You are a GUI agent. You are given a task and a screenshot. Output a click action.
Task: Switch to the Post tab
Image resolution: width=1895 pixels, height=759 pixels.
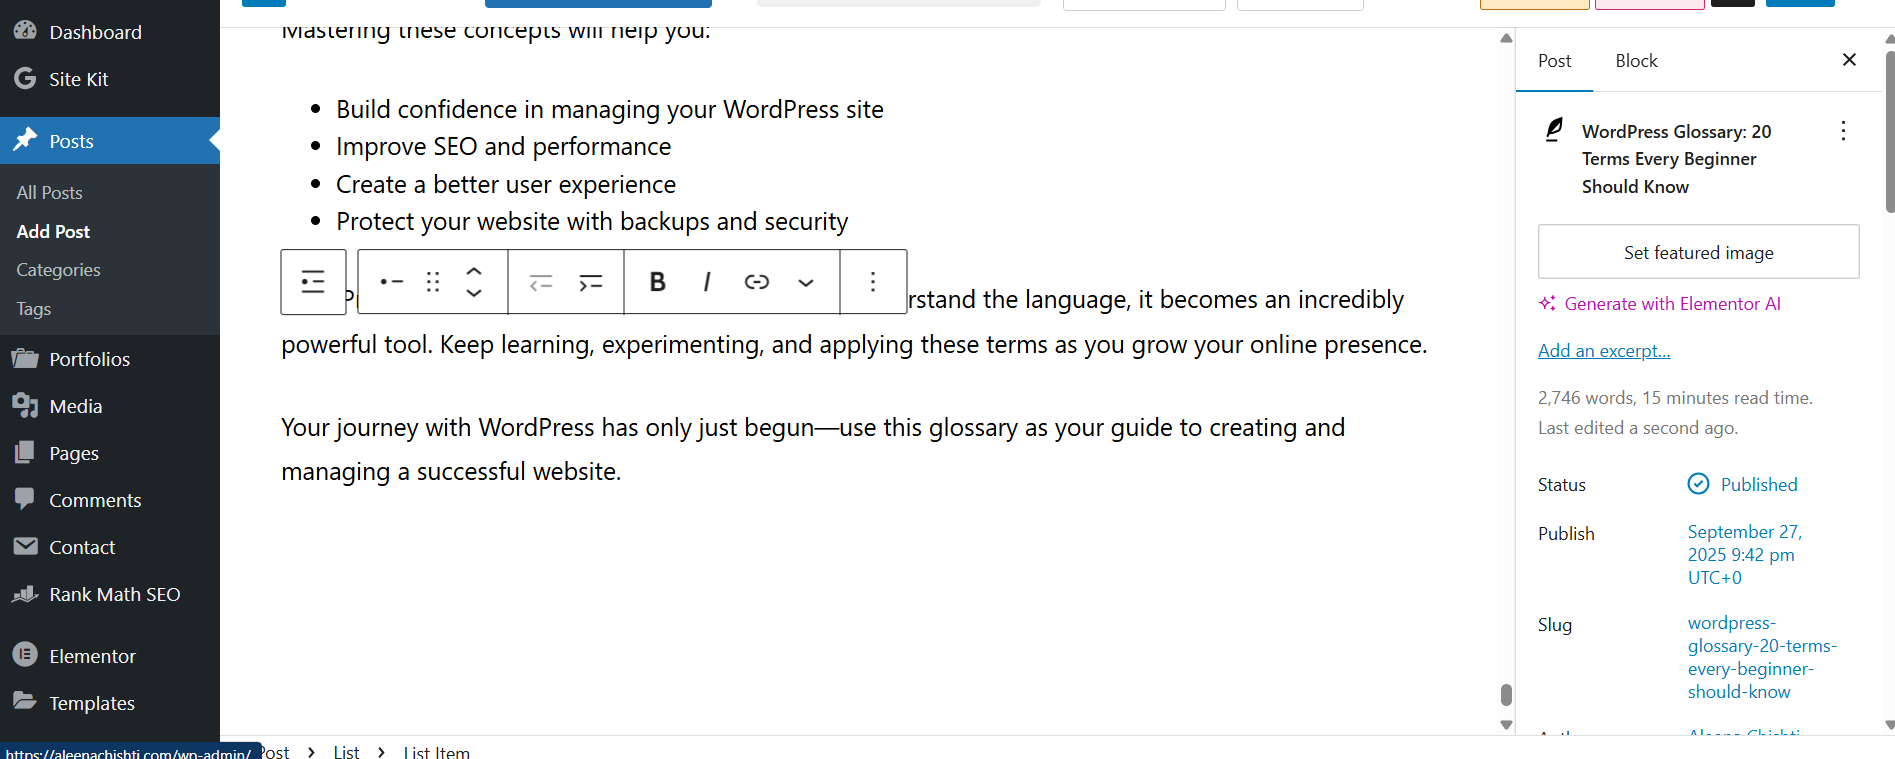[1554, 61]
